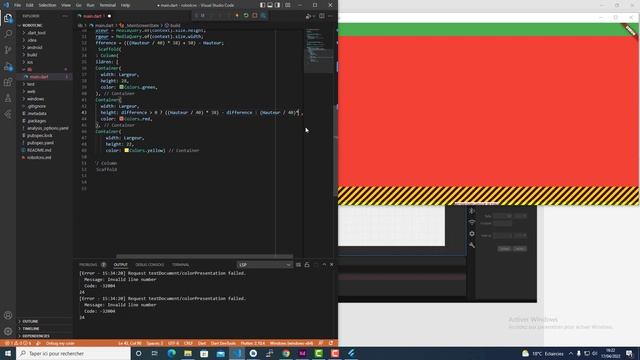
Task: Open the Manage gear in activity bar
Action: (x=8, y=331)
